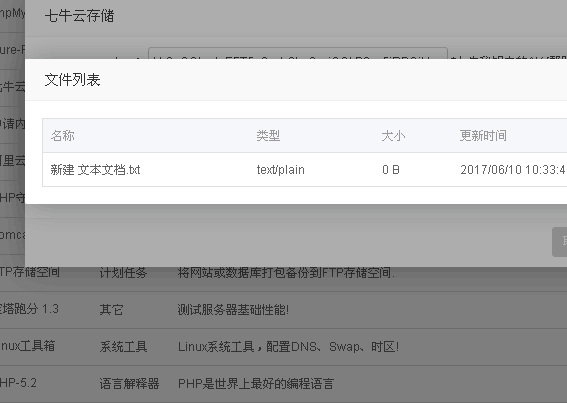
Task: Click the 名称 column header
Action: click(x=63, y=136)
